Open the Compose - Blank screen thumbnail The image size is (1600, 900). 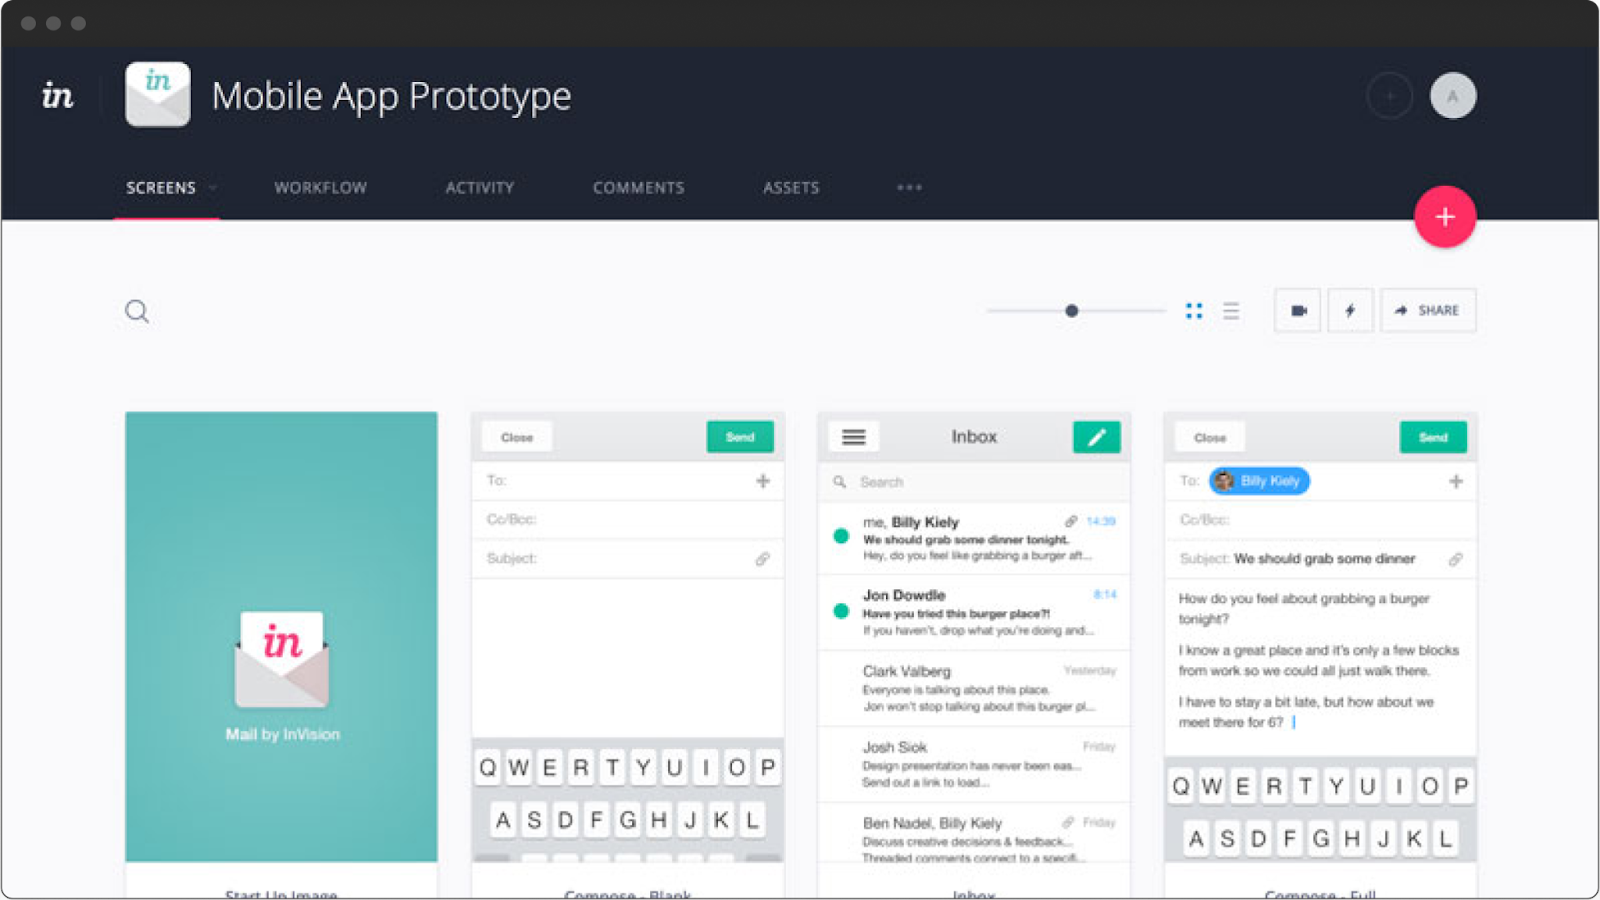tap(628, 637)
